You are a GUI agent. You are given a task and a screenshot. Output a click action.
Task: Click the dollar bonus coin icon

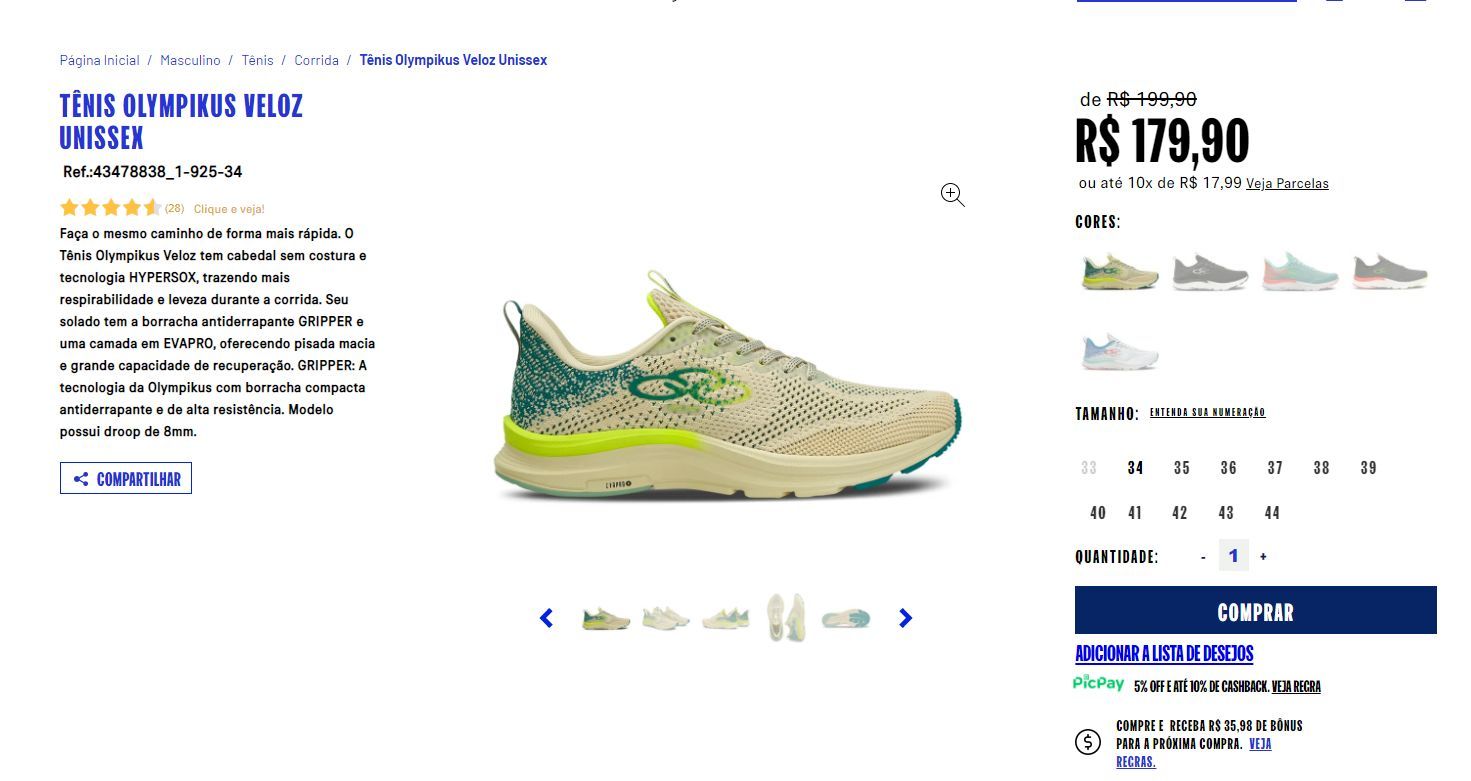(x=1088, y=742)
